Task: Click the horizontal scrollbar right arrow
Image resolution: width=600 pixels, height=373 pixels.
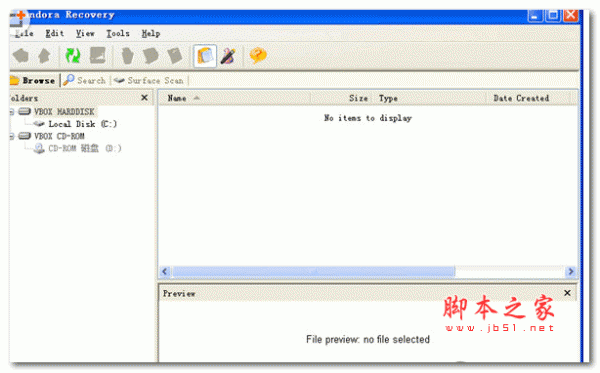Action: (571, 271)
